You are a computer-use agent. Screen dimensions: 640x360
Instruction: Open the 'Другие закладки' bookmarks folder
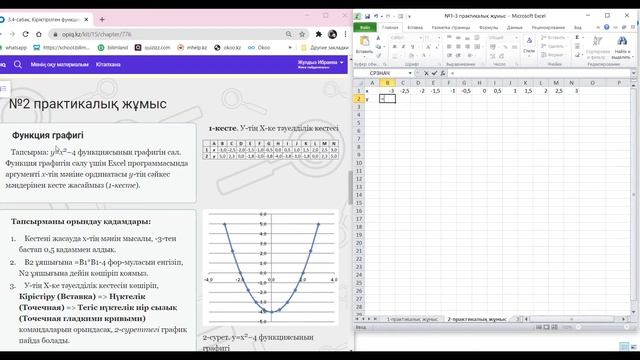click(324, 48)
